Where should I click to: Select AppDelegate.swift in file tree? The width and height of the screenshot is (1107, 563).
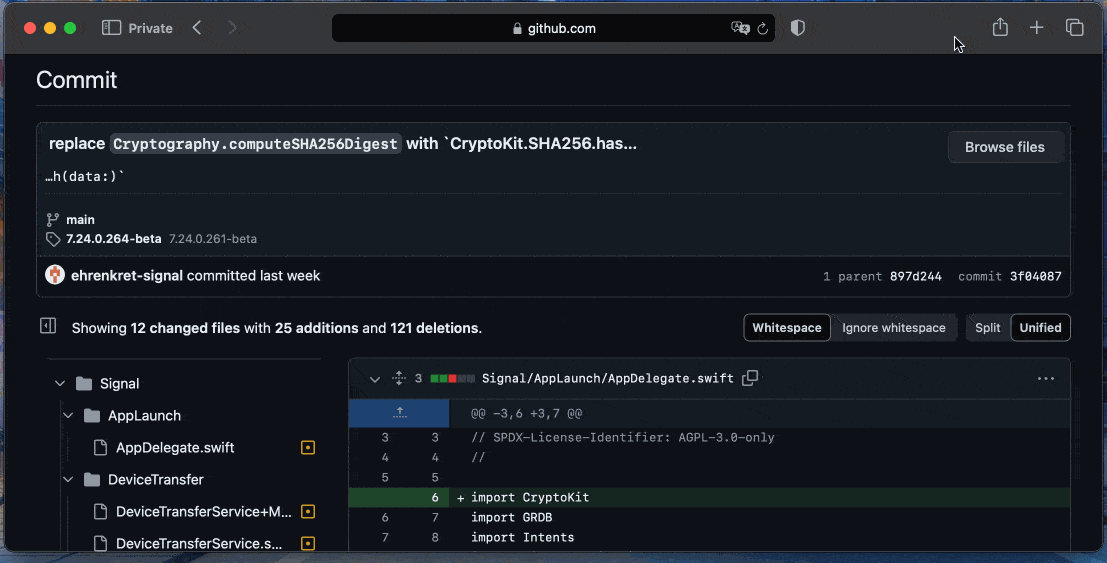(x=175, y=448)
